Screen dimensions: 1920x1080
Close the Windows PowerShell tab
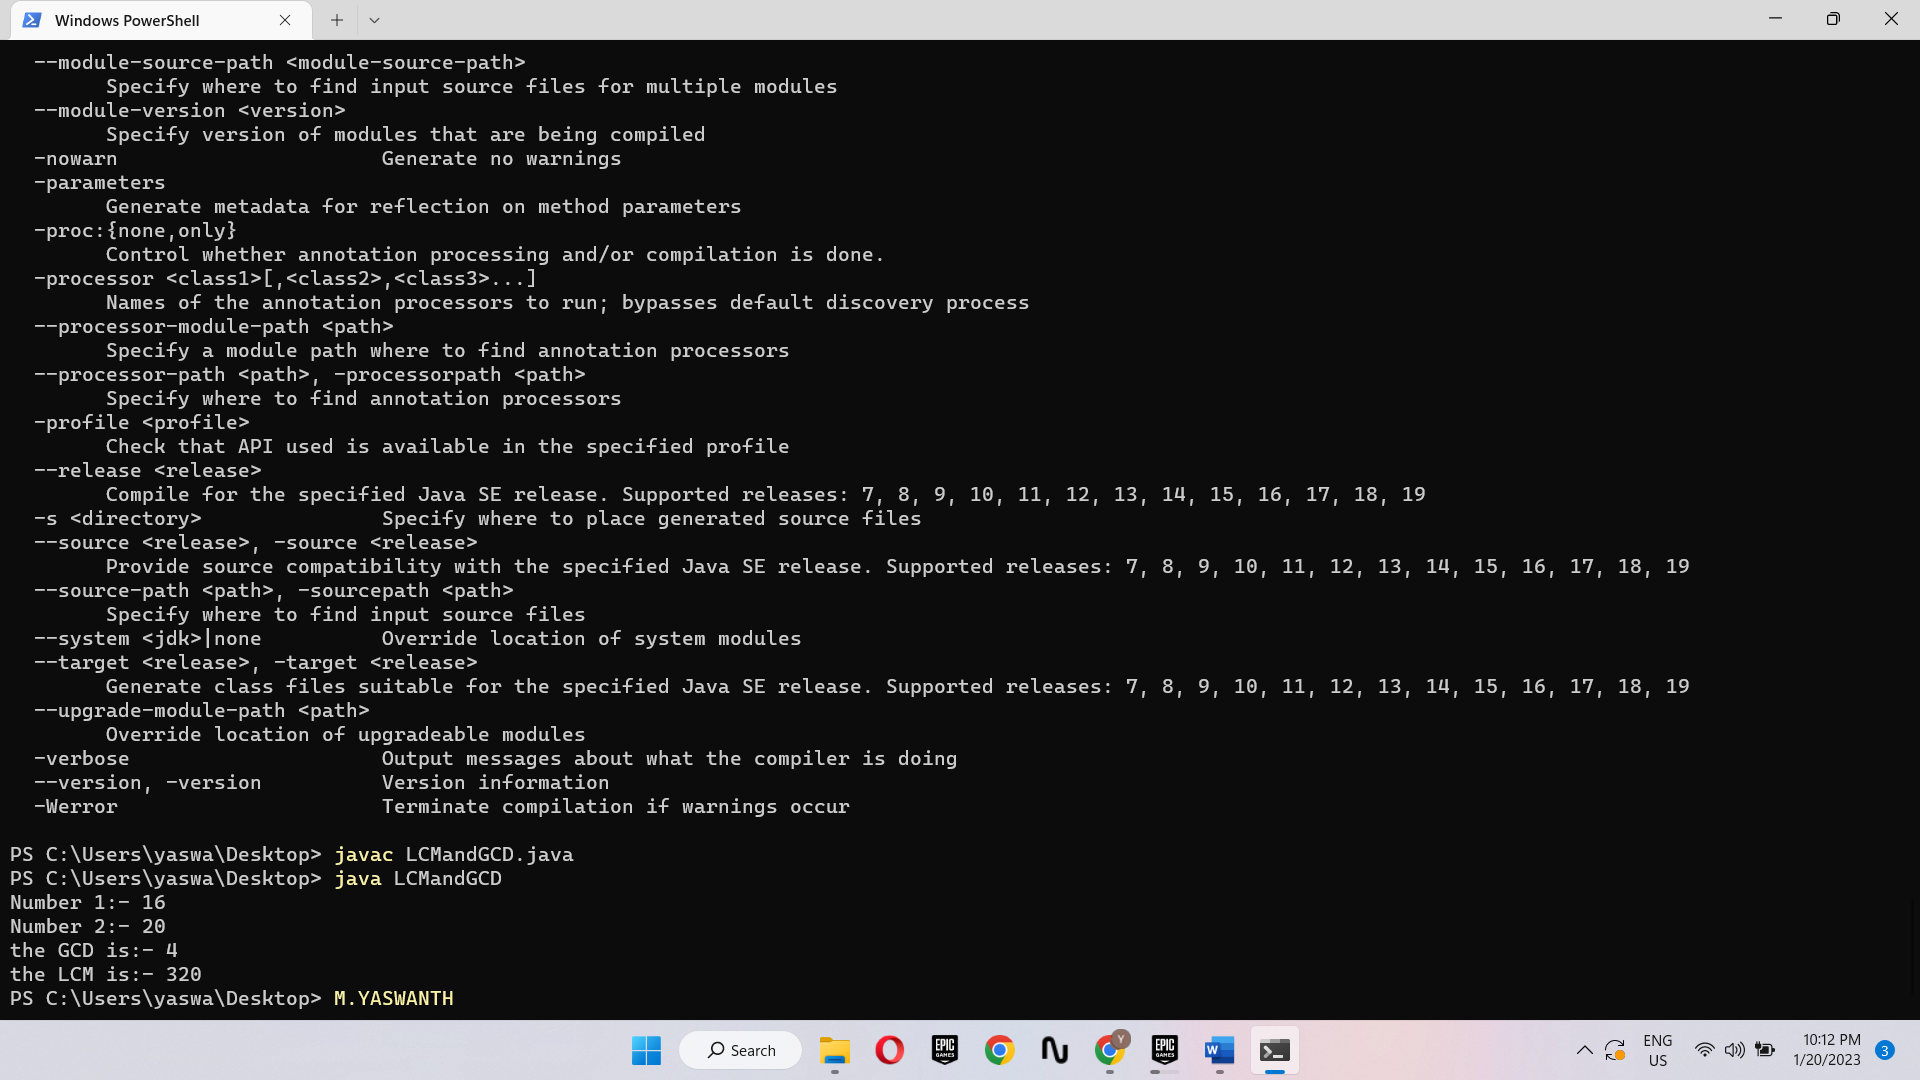click(285, 20)
